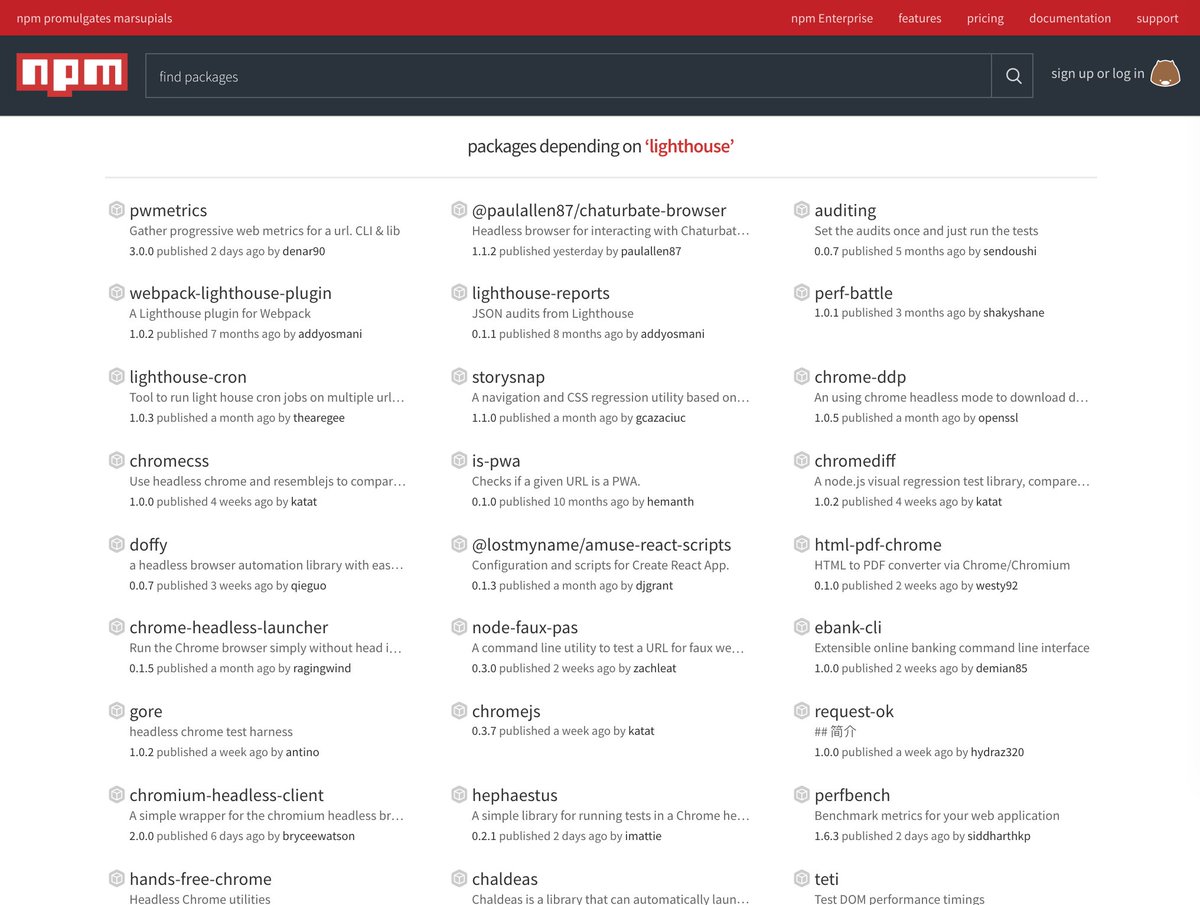Click package icon beside perf-battle
The width and height of the screenshot is (1200, 905).
click(x=801, y=293)
